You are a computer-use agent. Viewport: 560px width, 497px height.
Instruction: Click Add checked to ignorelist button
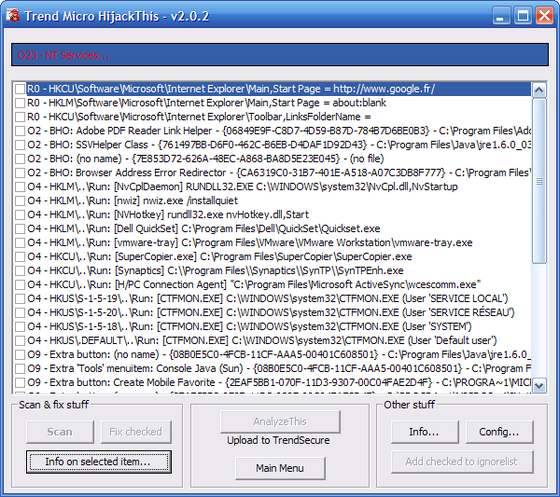(462, 462)
